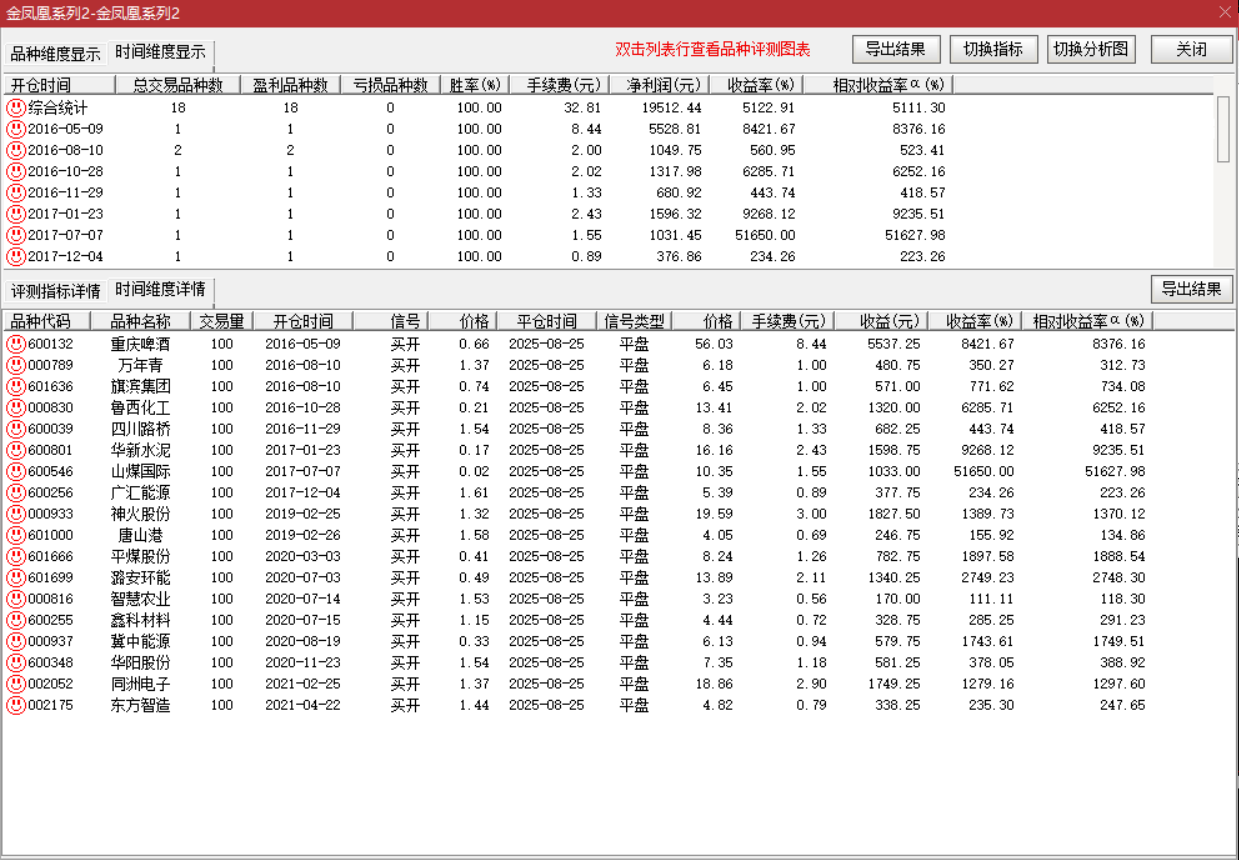Screen dimensions: 1239x860
Task: Click smiley icon for the 2017-07-07 summary row
Action: click(x=16, y=235)
